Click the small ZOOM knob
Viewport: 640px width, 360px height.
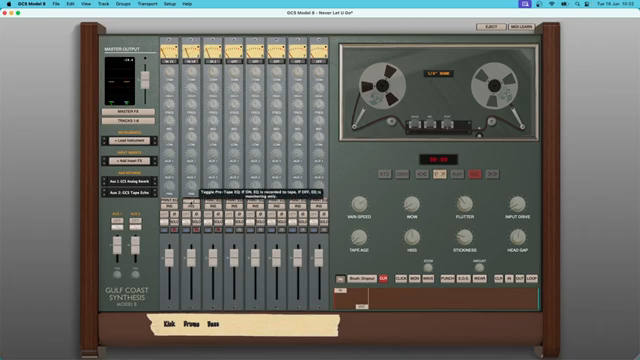tap(428, 267)
